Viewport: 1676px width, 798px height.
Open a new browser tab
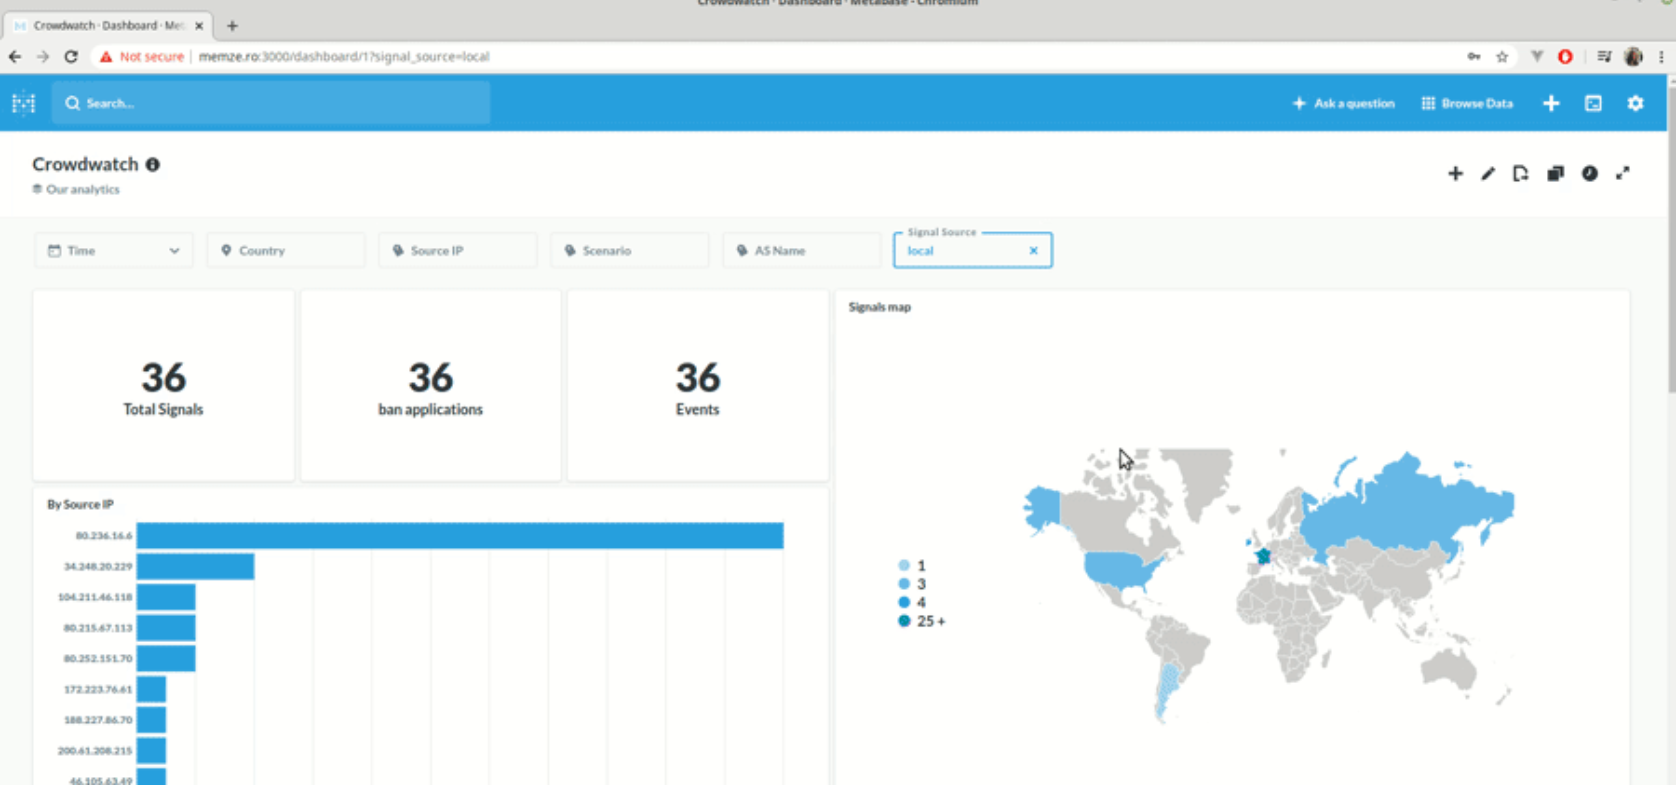(x=232, y=26)
